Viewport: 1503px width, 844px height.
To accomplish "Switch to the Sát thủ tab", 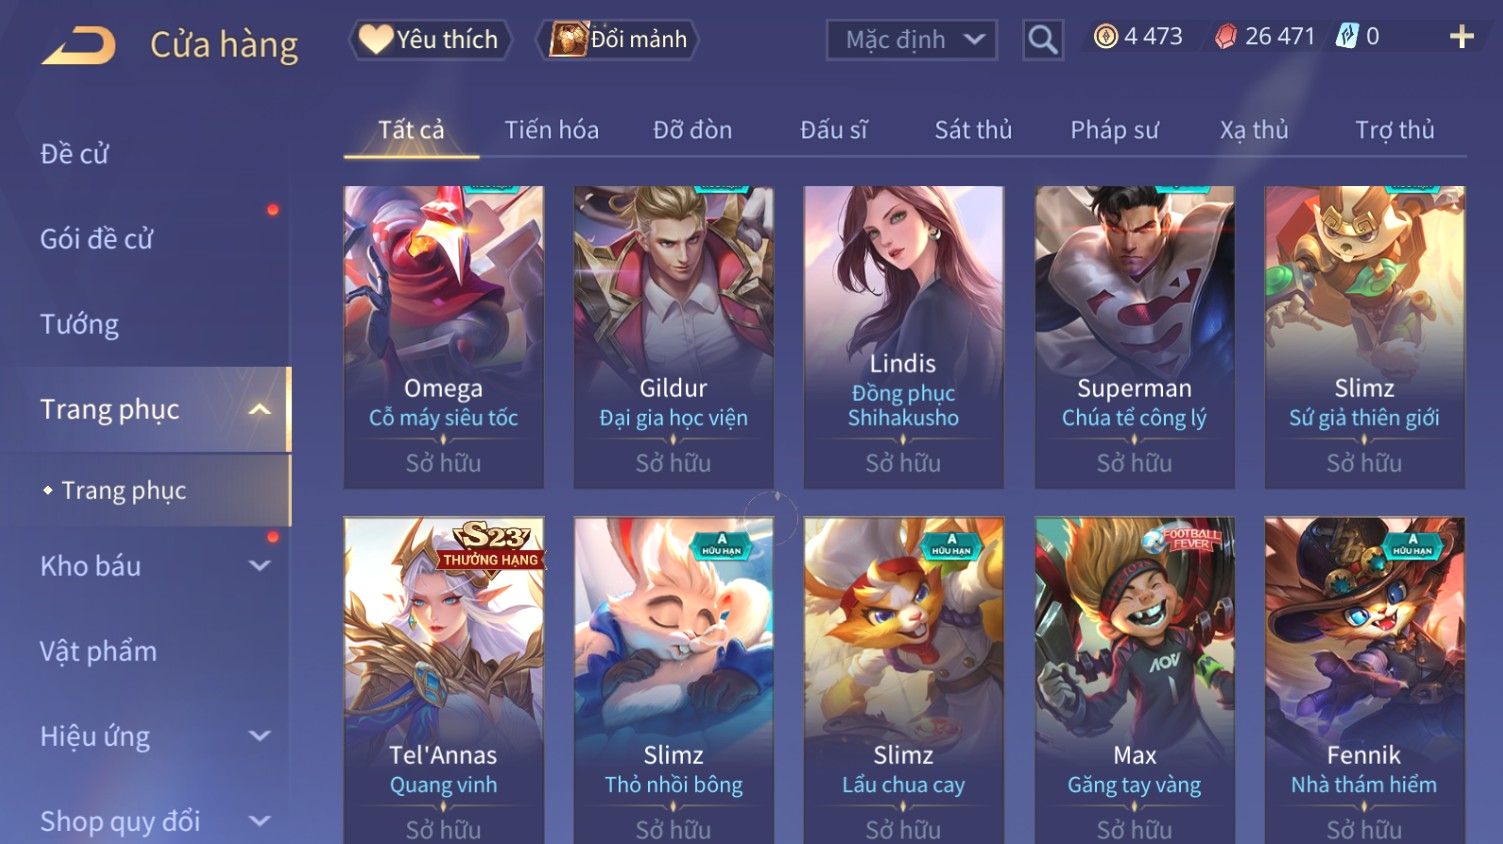I will [x=973, y=130].
